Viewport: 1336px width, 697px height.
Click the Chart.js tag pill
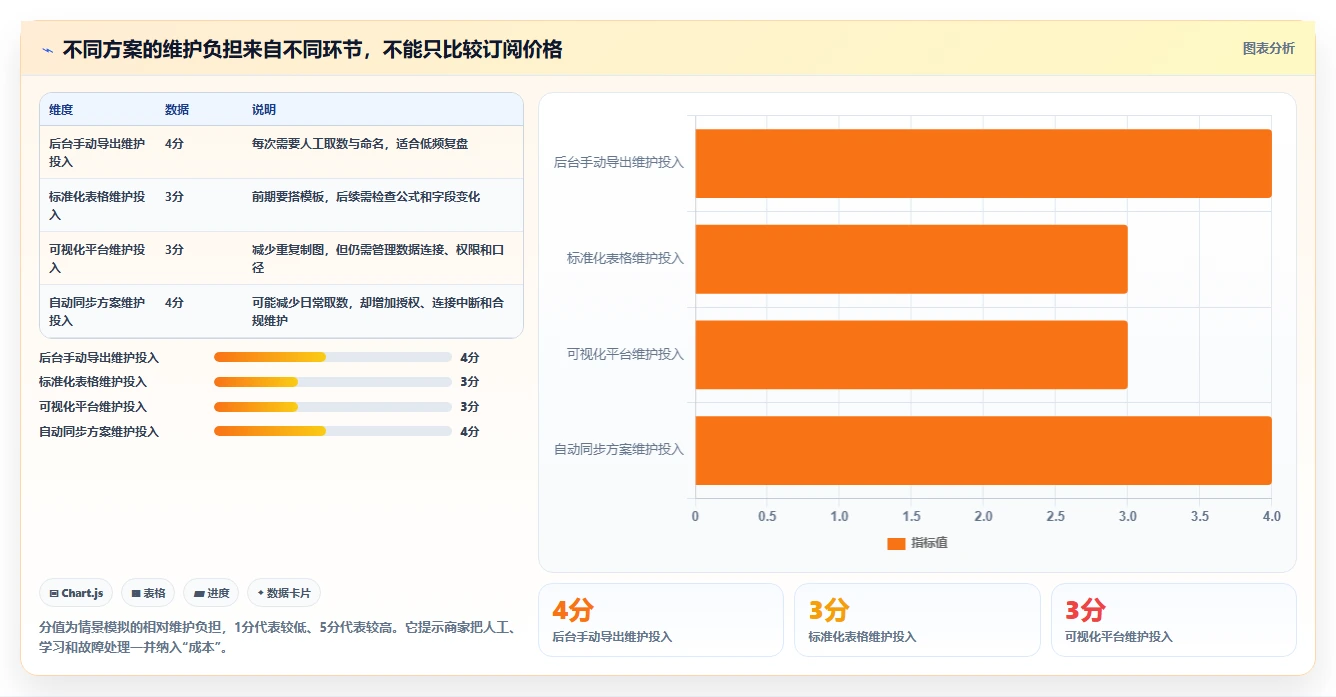click(x=77, y=593)
